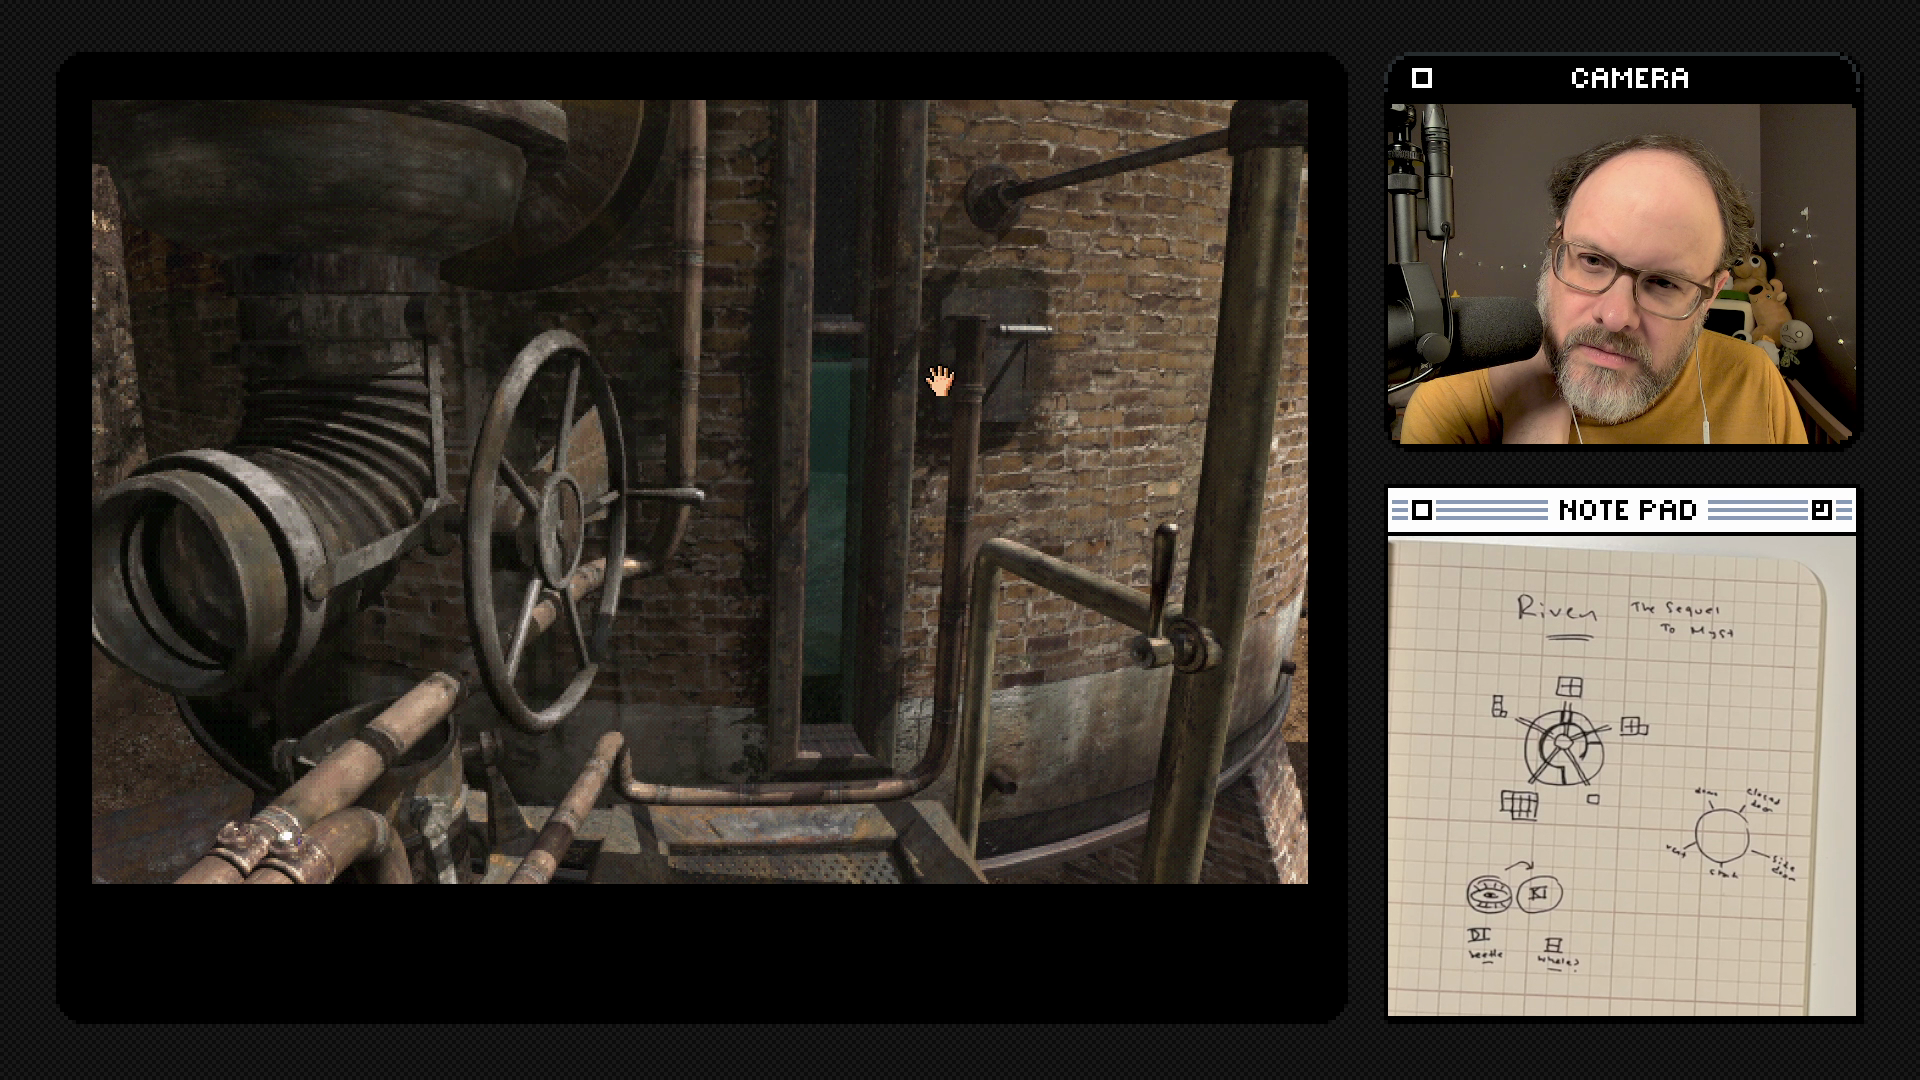Click the "The Sequel to Myst" note
The width and height of the screenshot is (1920, 1080).
click(x=1683, y=619)
